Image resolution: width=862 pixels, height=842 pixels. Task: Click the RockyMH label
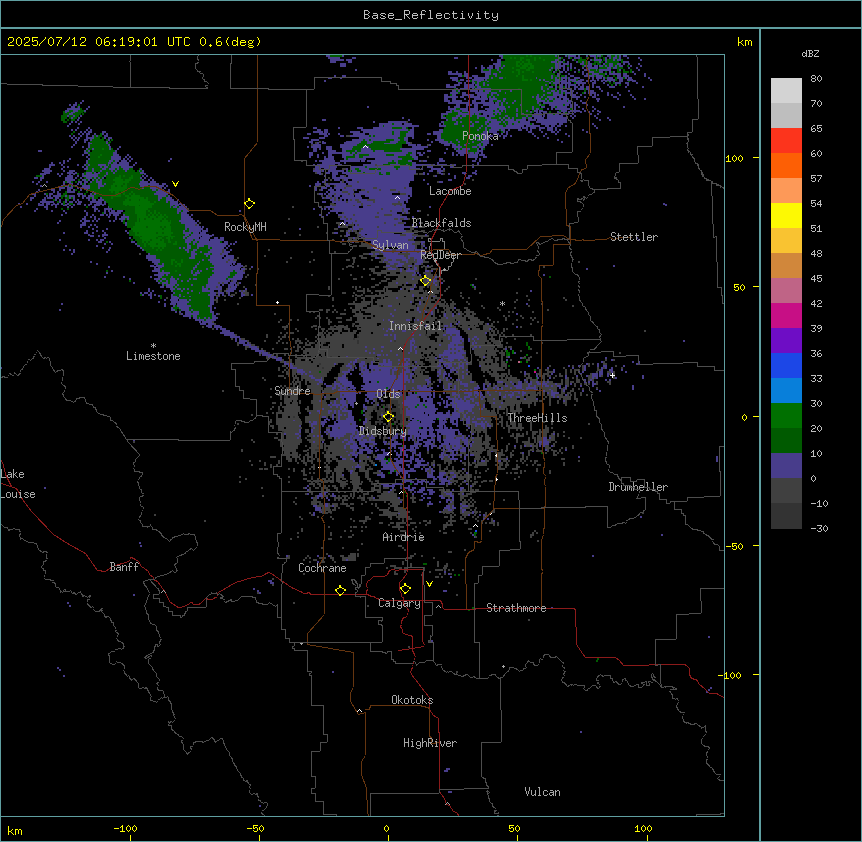click(x=245, y=227)
